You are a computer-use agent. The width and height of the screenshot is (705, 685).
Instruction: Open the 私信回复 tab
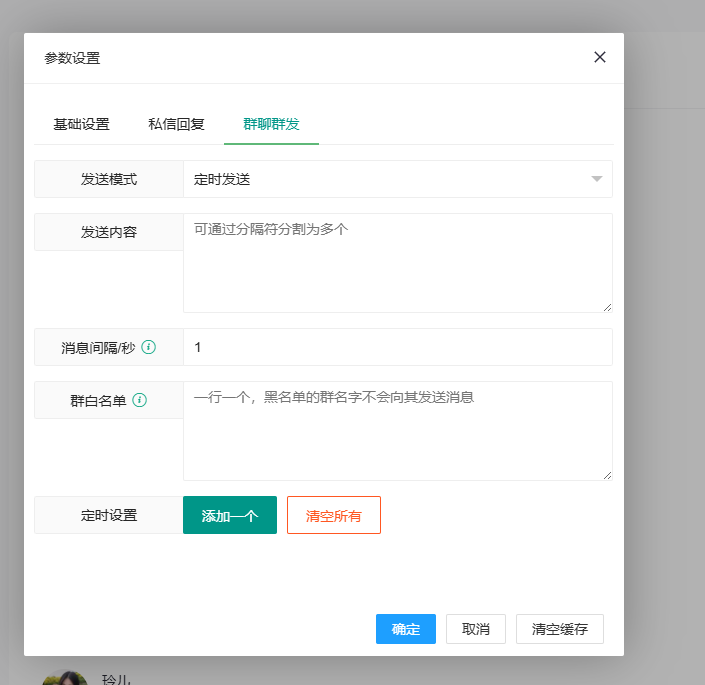click(176, 124)
